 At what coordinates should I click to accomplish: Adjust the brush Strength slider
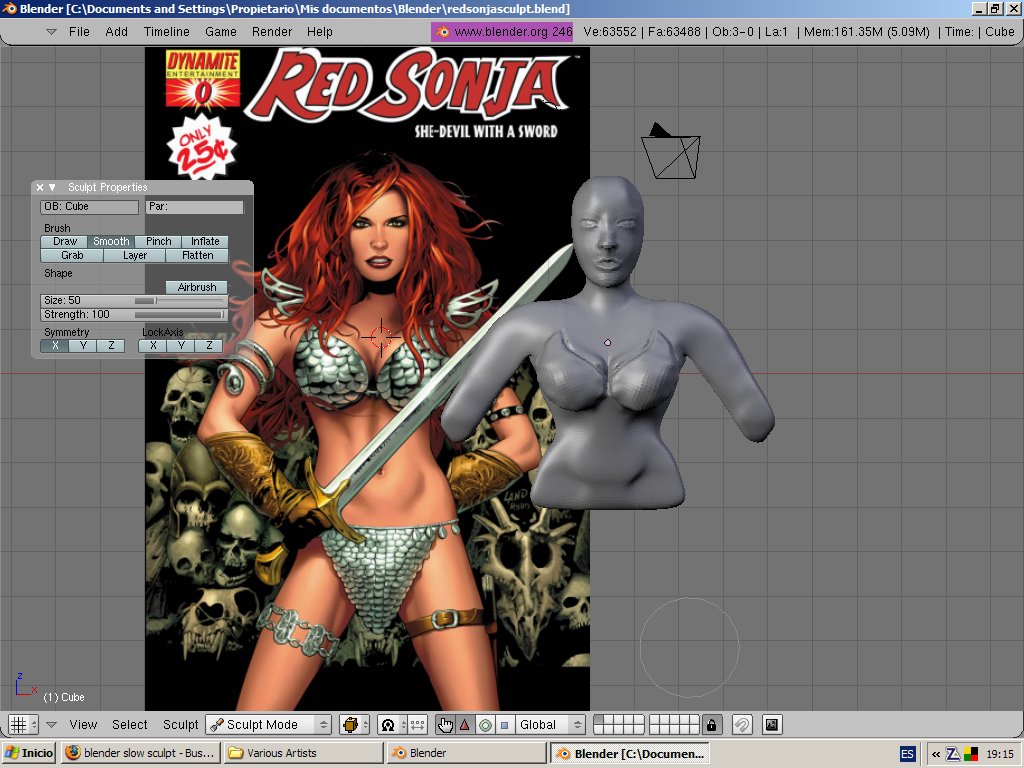(134, 315)
